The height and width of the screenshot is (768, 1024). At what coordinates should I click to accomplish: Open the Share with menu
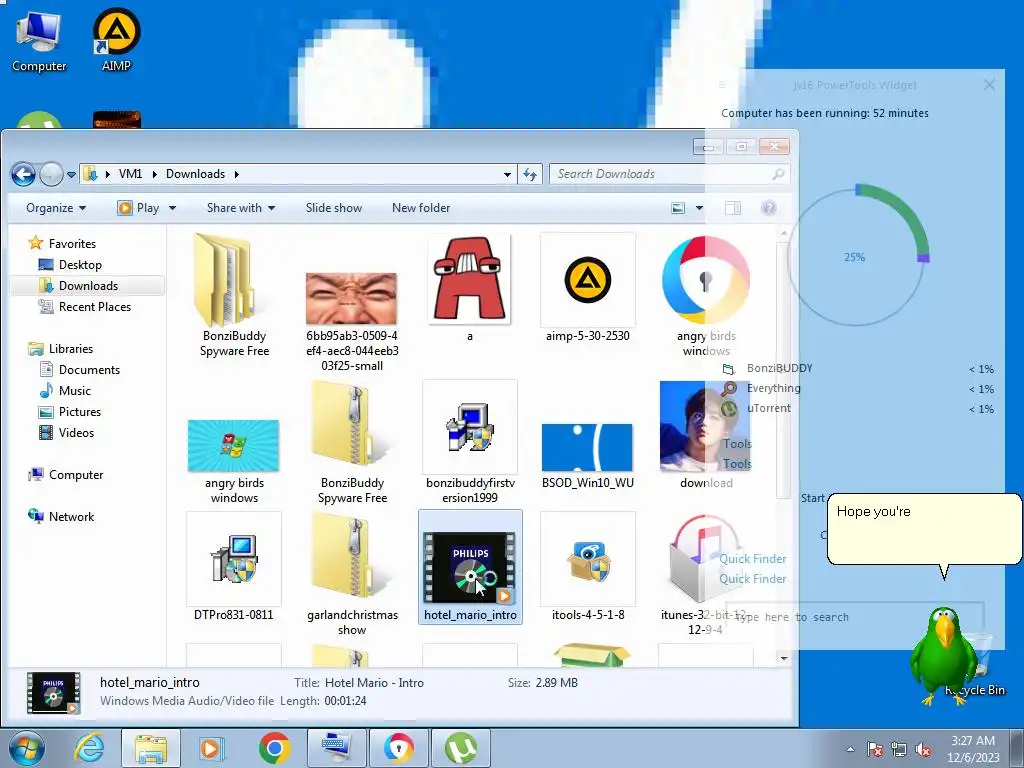coord(240,208)
